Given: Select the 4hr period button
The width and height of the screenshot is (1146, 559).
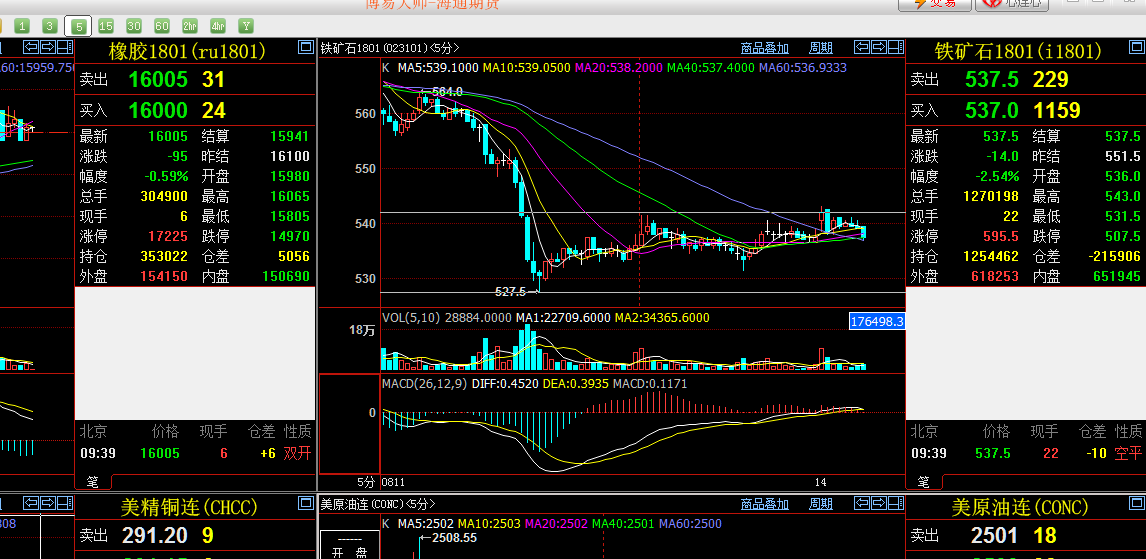Looking at the screenshot, I should tap(218, 26).
